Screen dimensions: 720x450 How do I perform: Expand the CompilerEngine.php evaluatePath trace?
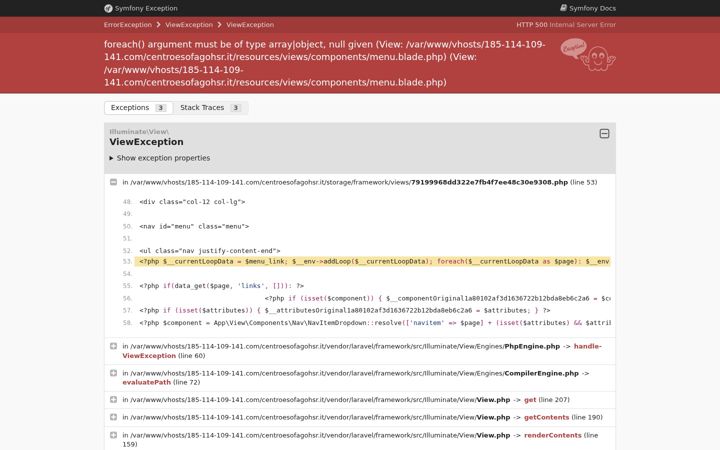point(113,373)
